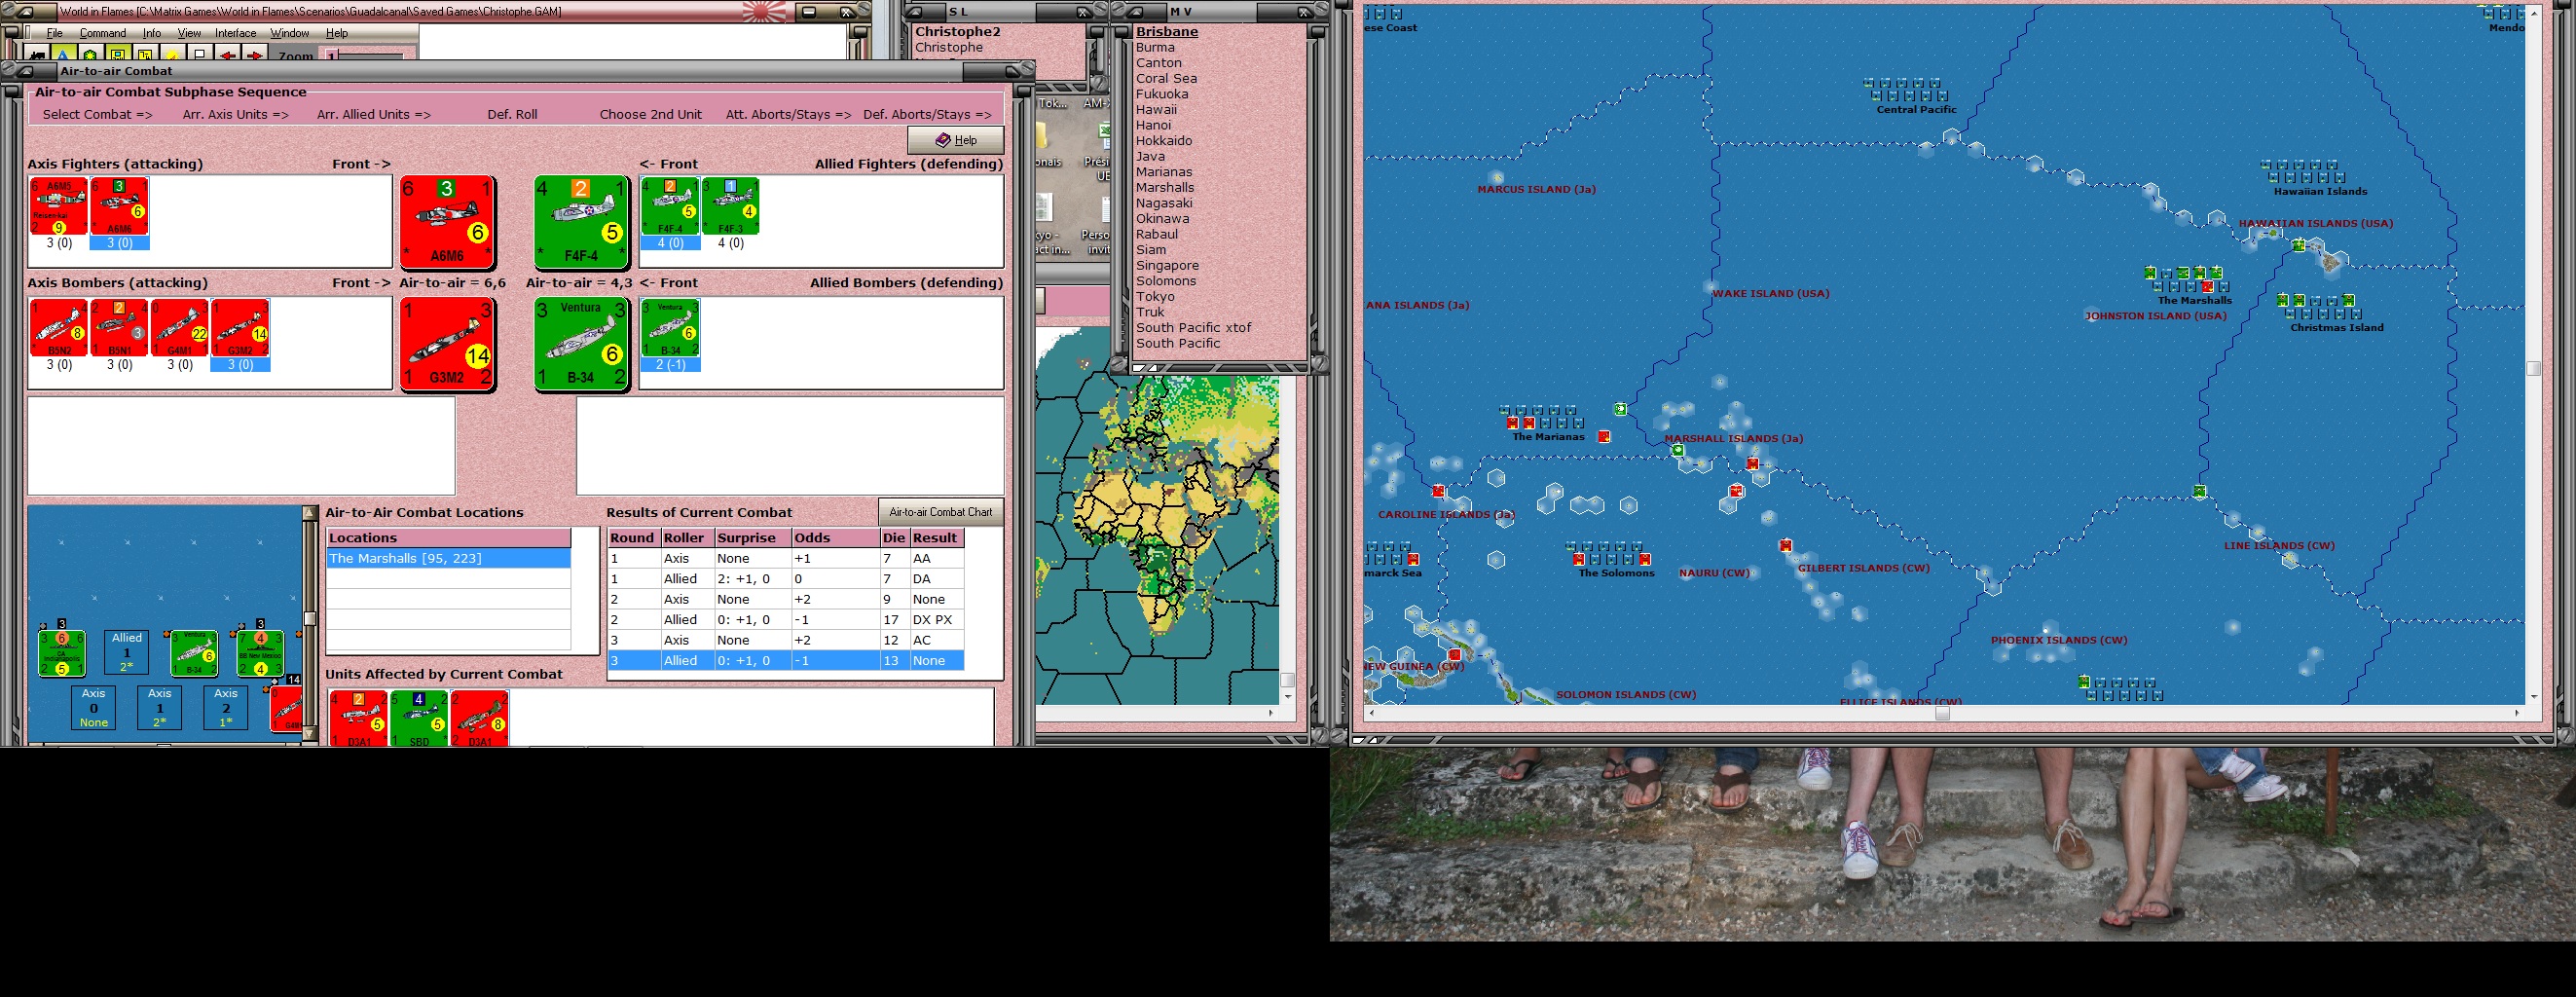Select South Pacific xtof in the M V list

[1193, 327]
